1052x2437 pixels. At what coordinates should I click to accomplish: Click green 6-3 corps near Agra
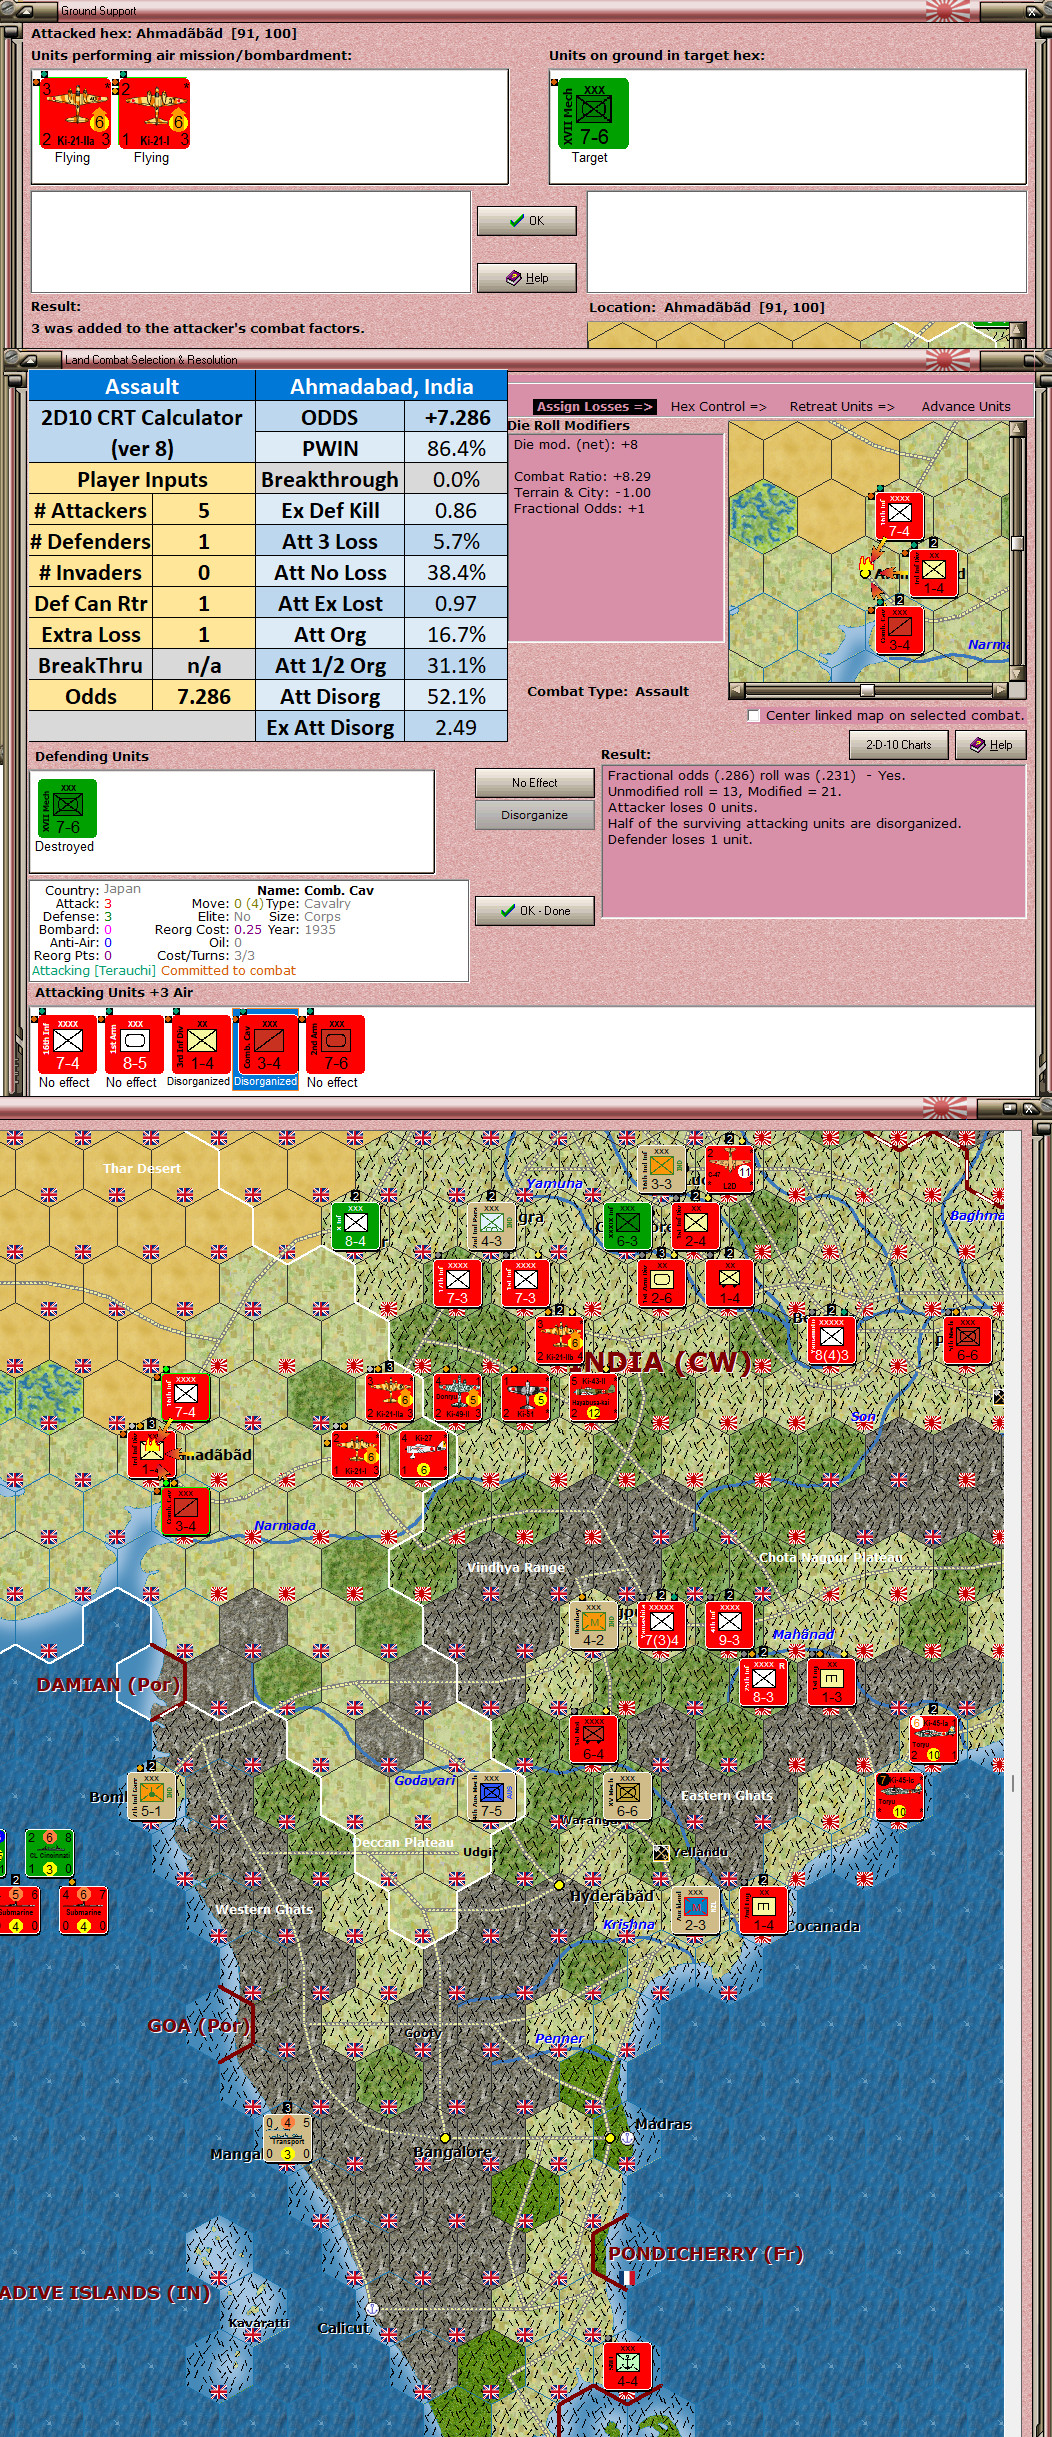(x=627, y=1226)
